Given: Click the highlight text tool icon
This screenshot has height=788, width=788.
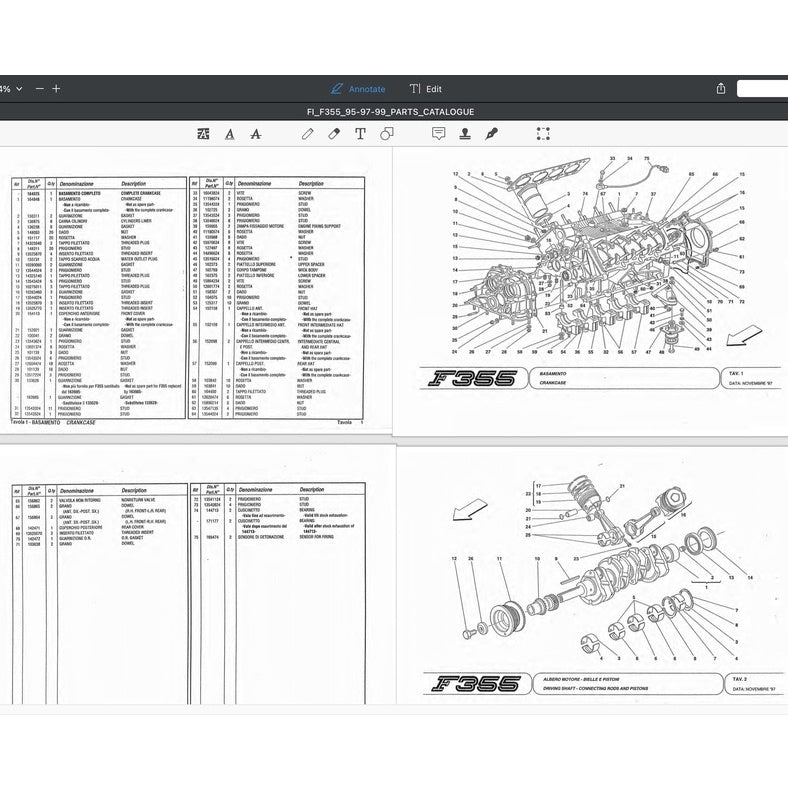Looking at the screenshot, I should [x=204, y=133].
